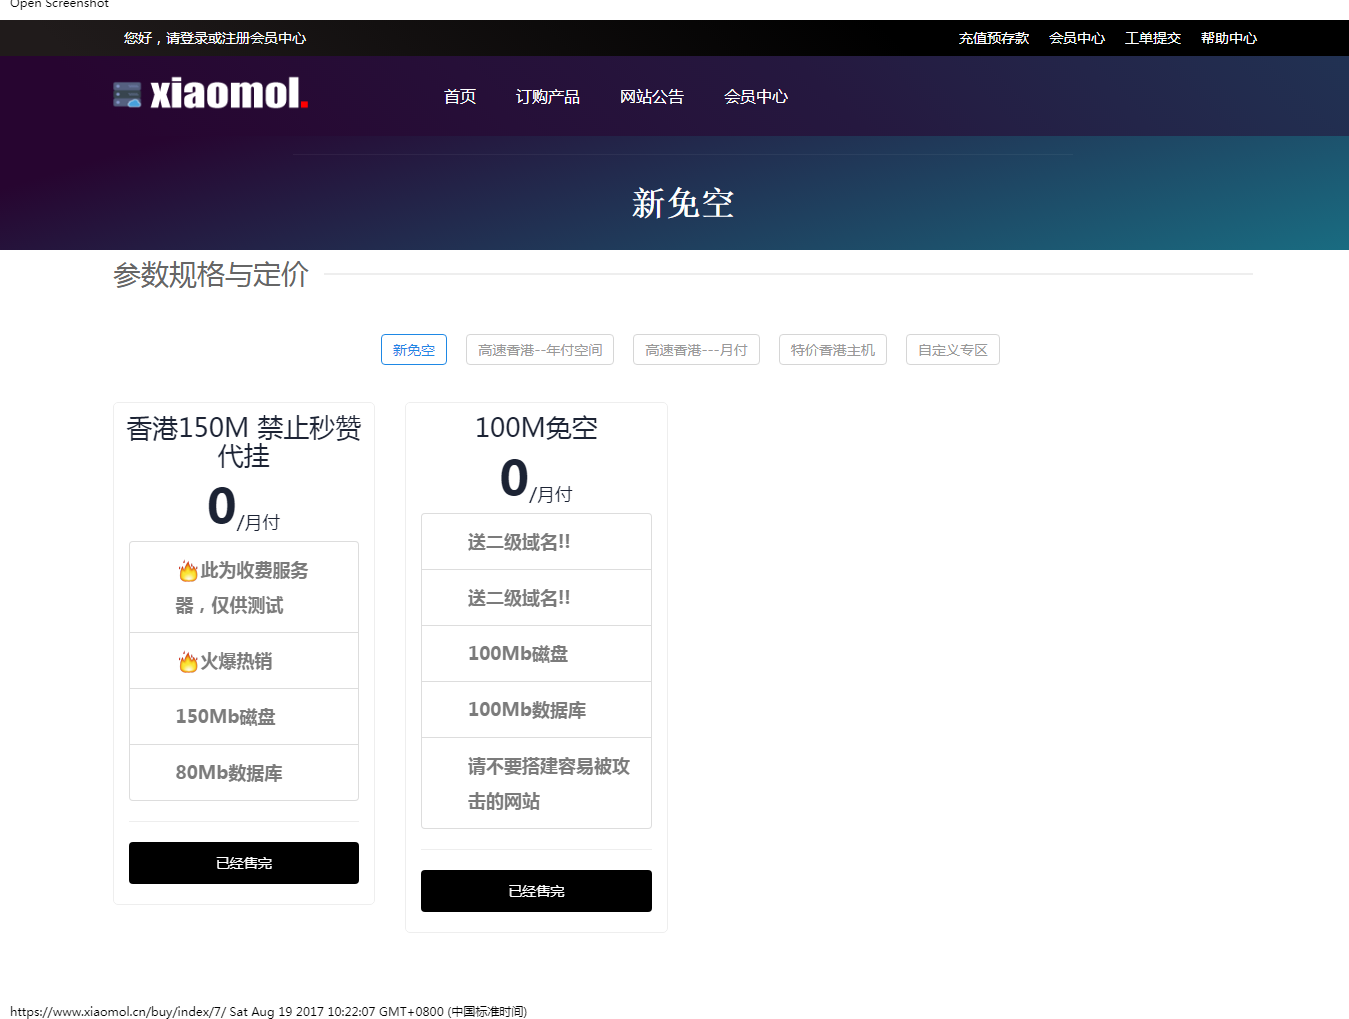Click the xiaomol server logo icon
This screenshot has width=1349, height=1019.
(127, 95)
